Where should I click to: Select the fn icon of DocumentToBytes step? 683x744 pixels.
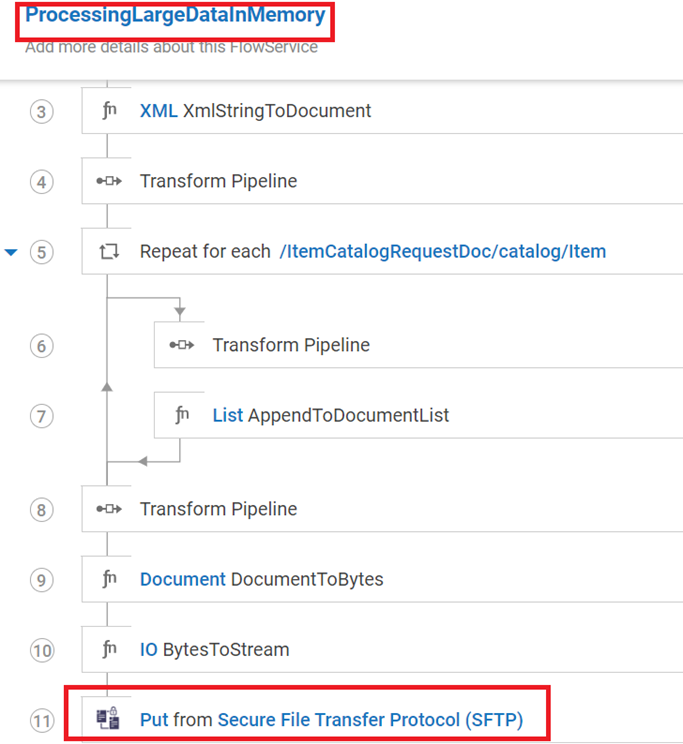109,579
